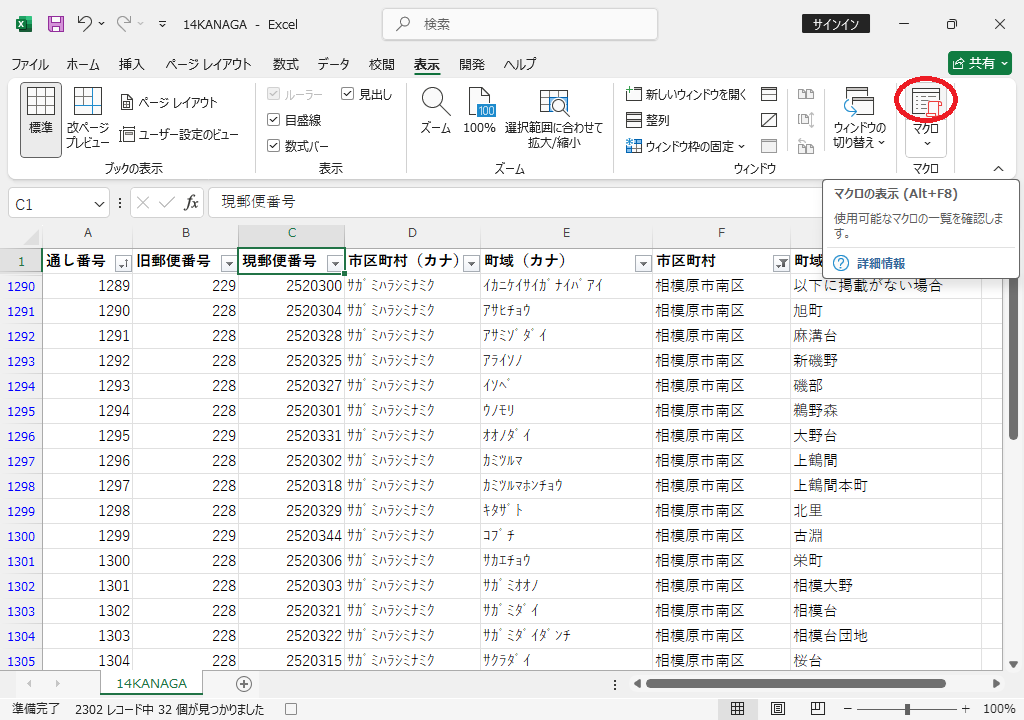Open the ヘルプ tab

520,64
